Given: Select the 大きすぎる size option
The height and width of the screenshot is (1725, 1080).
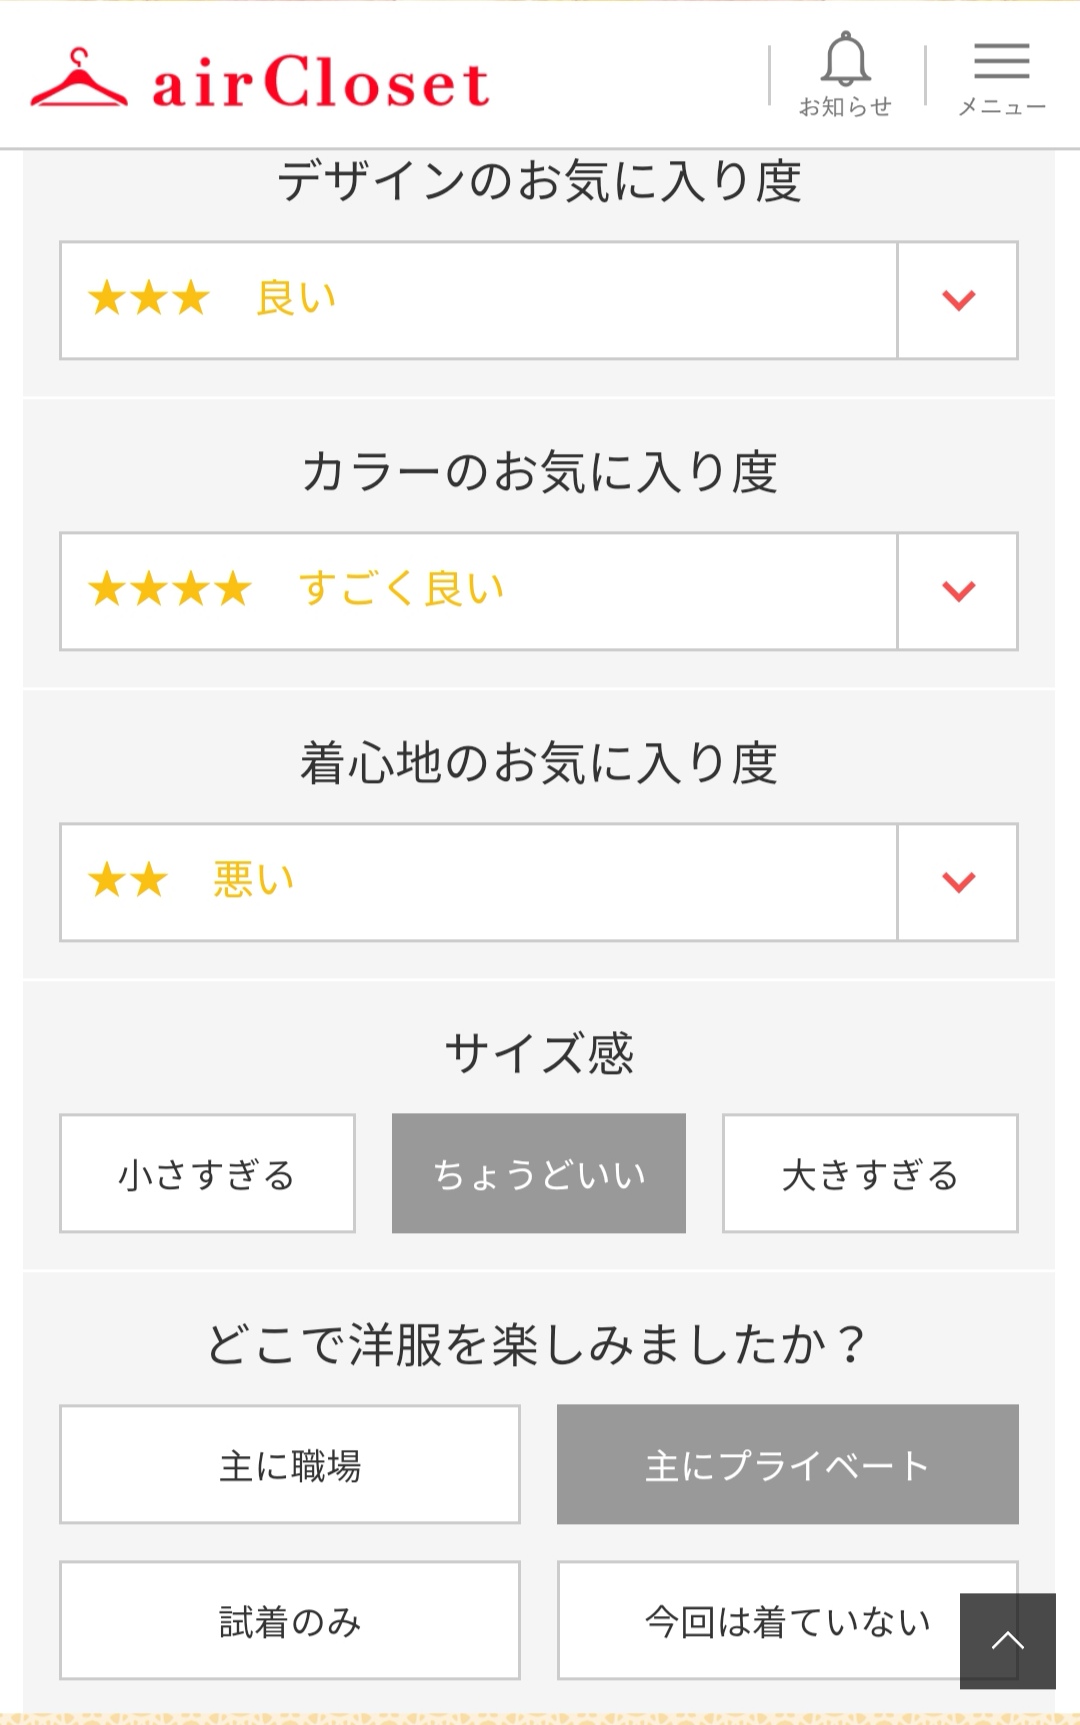Looking at the screenshot, I should coord(870,1173).
